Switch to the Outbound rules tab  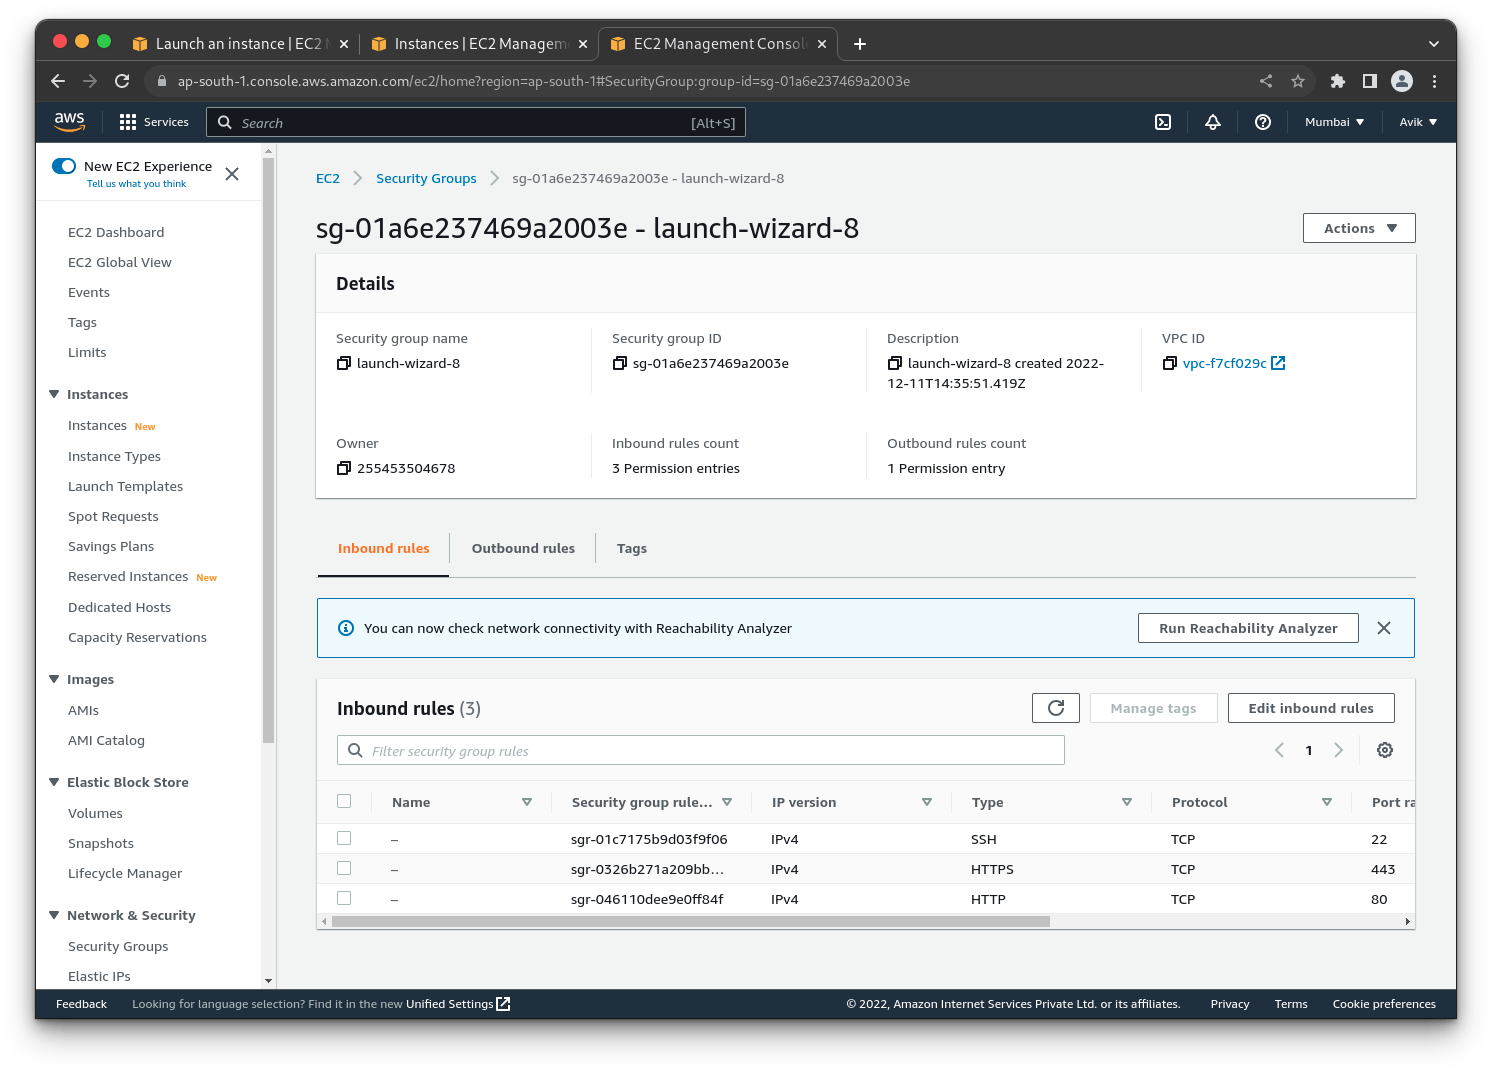[523, 548]
